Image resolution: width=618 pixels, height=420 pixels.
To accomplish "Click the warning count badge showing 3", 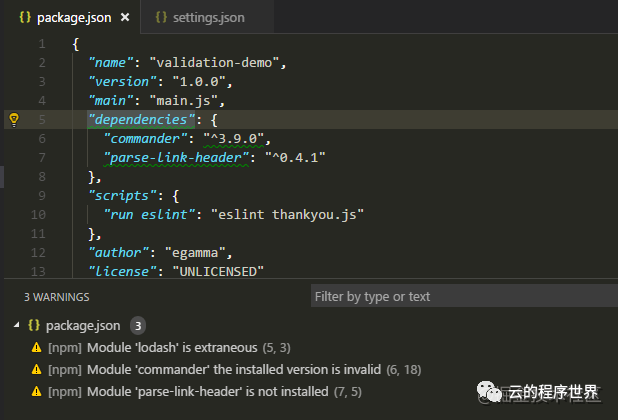I will [x=138, y=326].
